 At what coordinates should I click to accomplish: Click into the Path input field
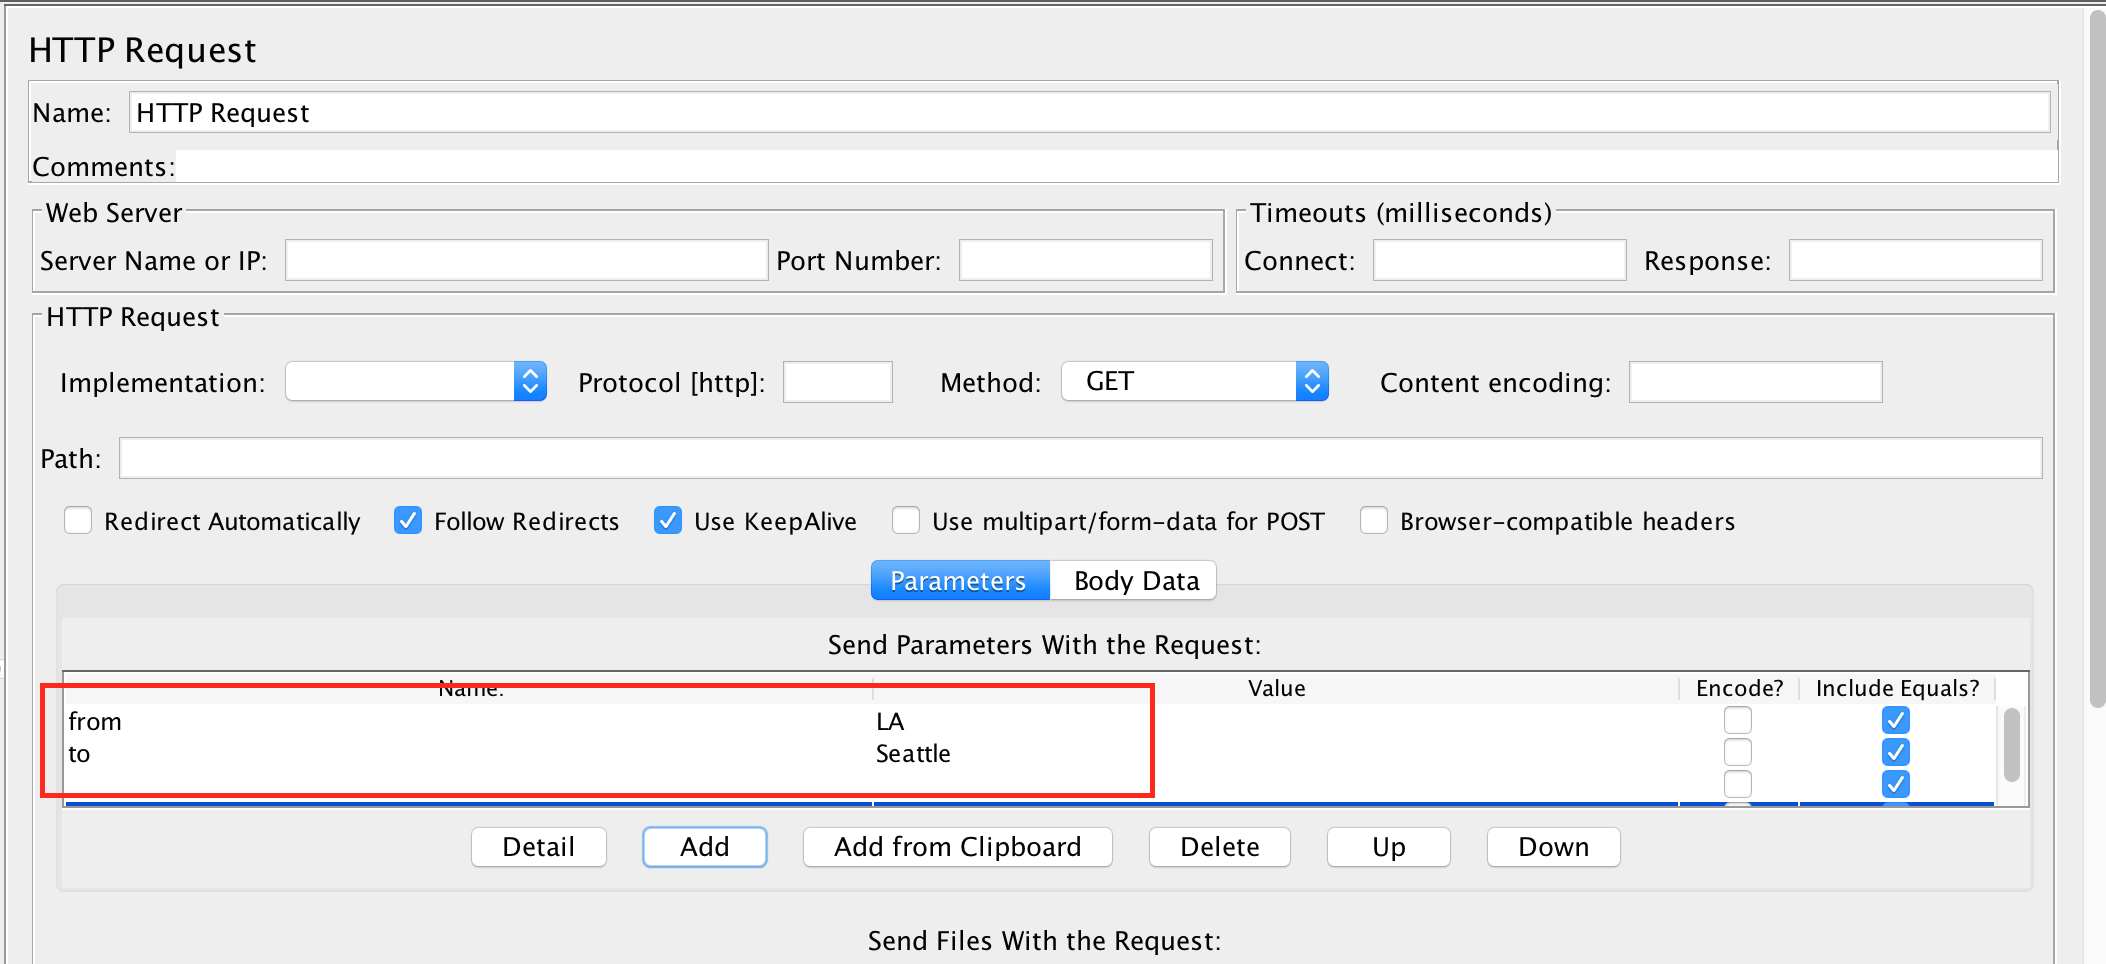tap(1080, 459)
